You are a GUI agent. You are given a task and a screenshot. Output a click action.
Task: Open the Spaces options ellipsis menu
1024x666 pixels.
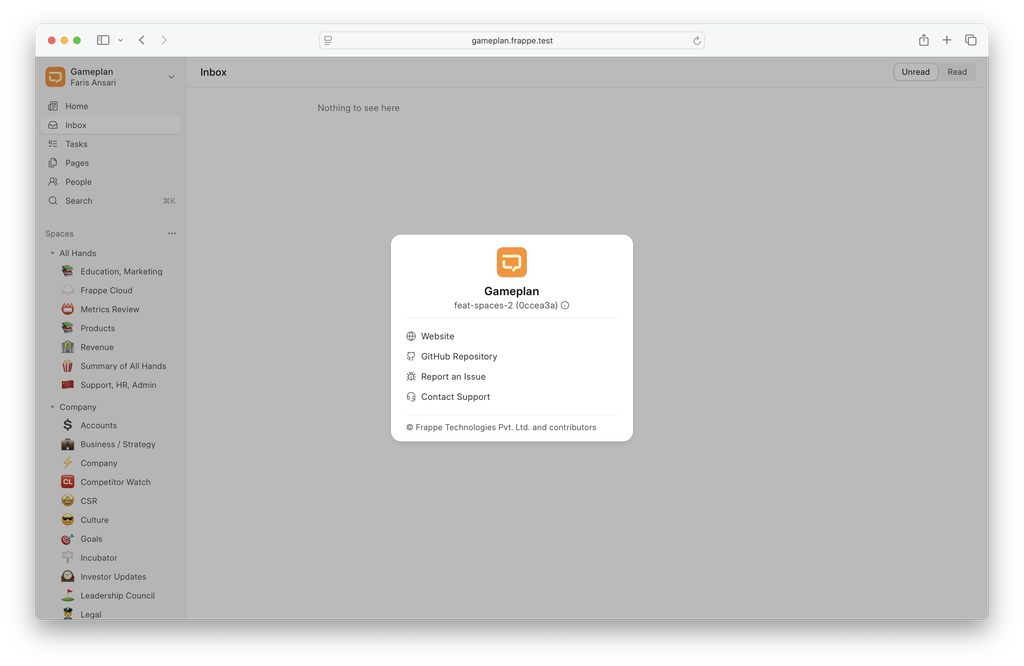tap(171, 233)
